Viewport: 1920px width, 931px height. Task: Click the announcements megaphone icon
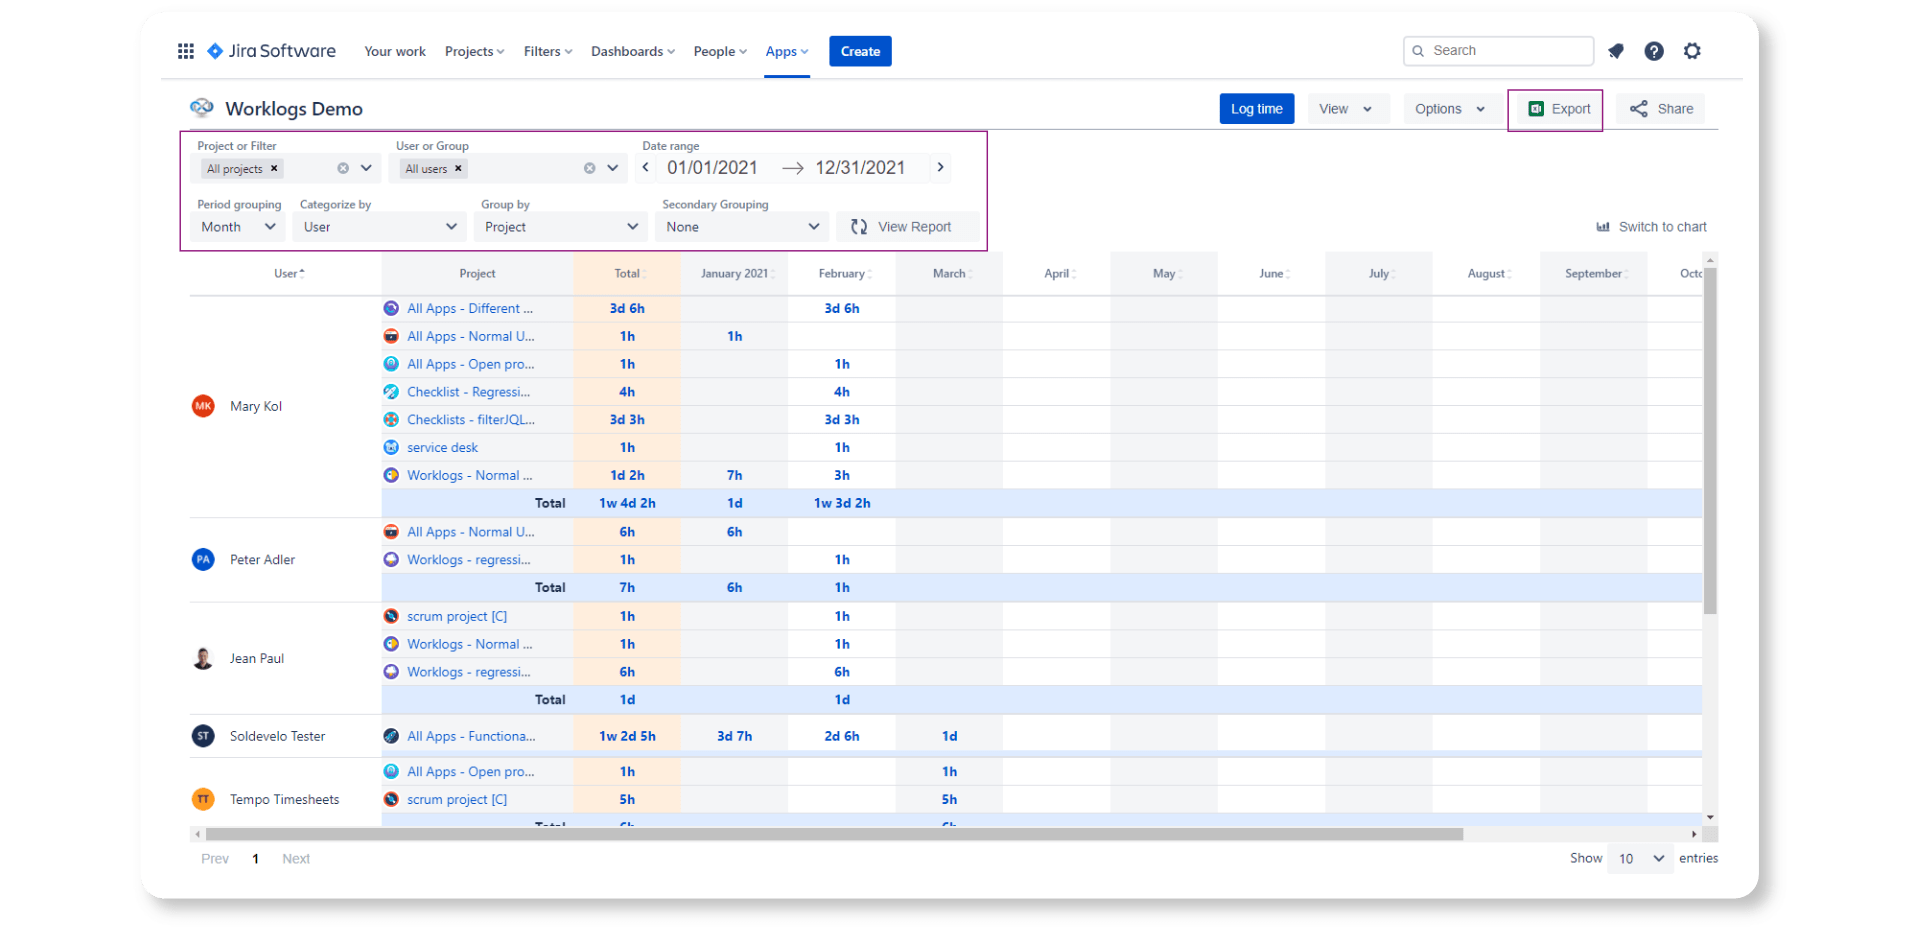[x=1615, y=51]
